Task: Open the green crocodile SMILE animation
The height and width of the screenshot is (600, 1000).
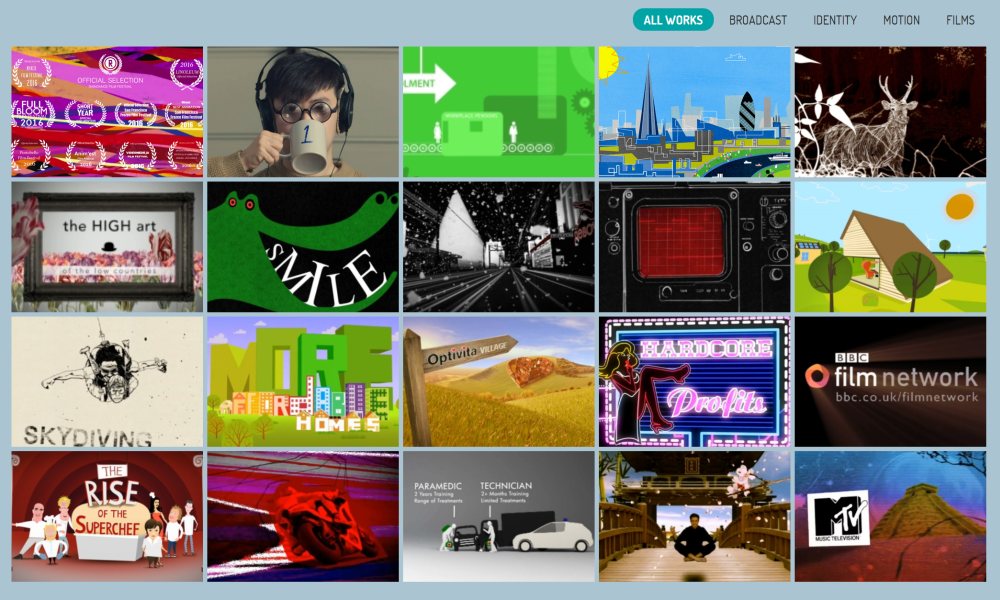Action: click(302, 247)
